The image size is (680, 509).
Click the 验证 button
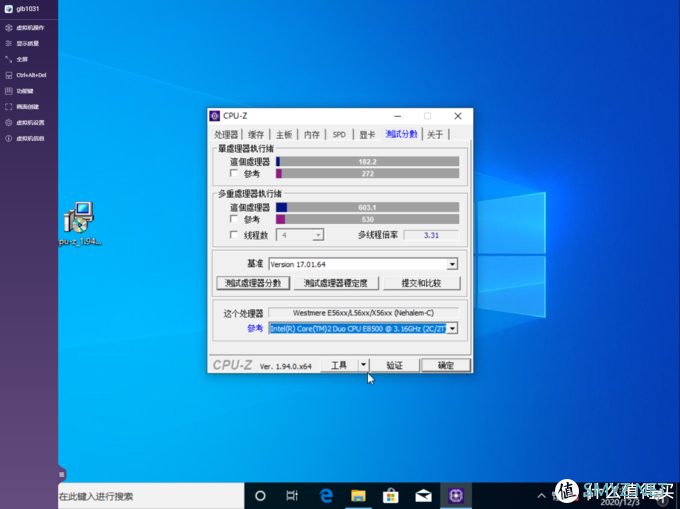pos(394,365)
